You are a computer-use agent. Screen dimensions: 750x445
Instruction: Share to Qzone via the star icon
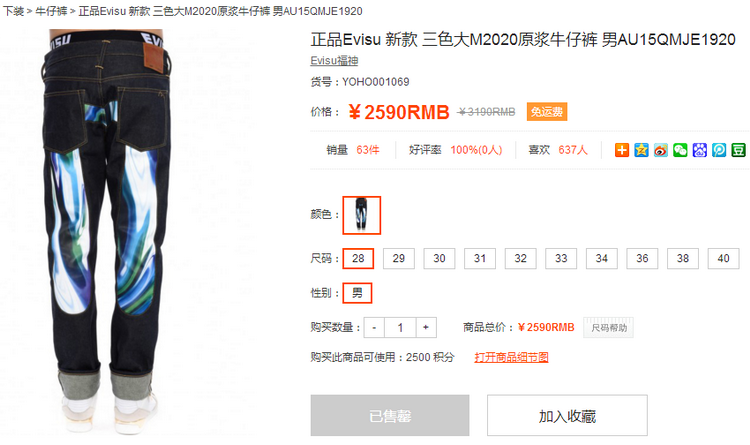tap(641, 150)
